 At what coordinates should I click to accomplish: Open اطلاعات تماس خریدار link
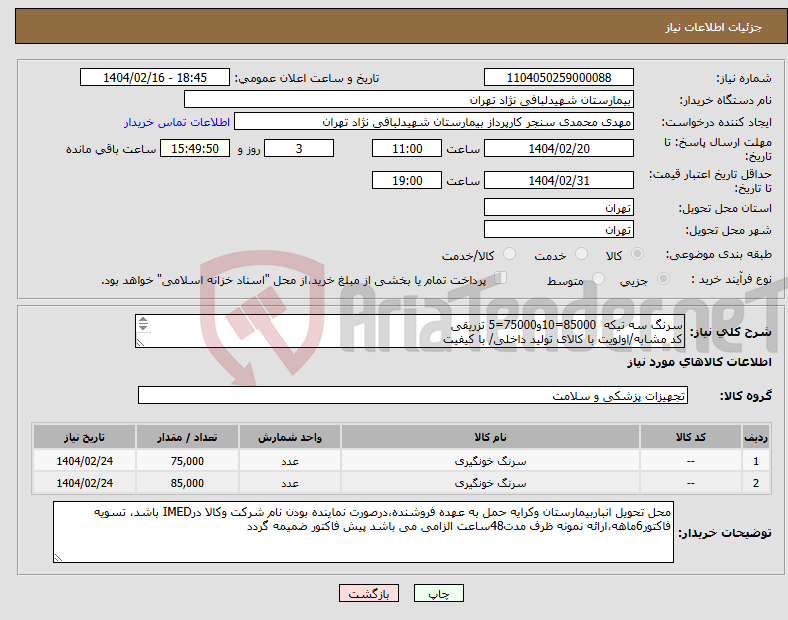(177, 122)
